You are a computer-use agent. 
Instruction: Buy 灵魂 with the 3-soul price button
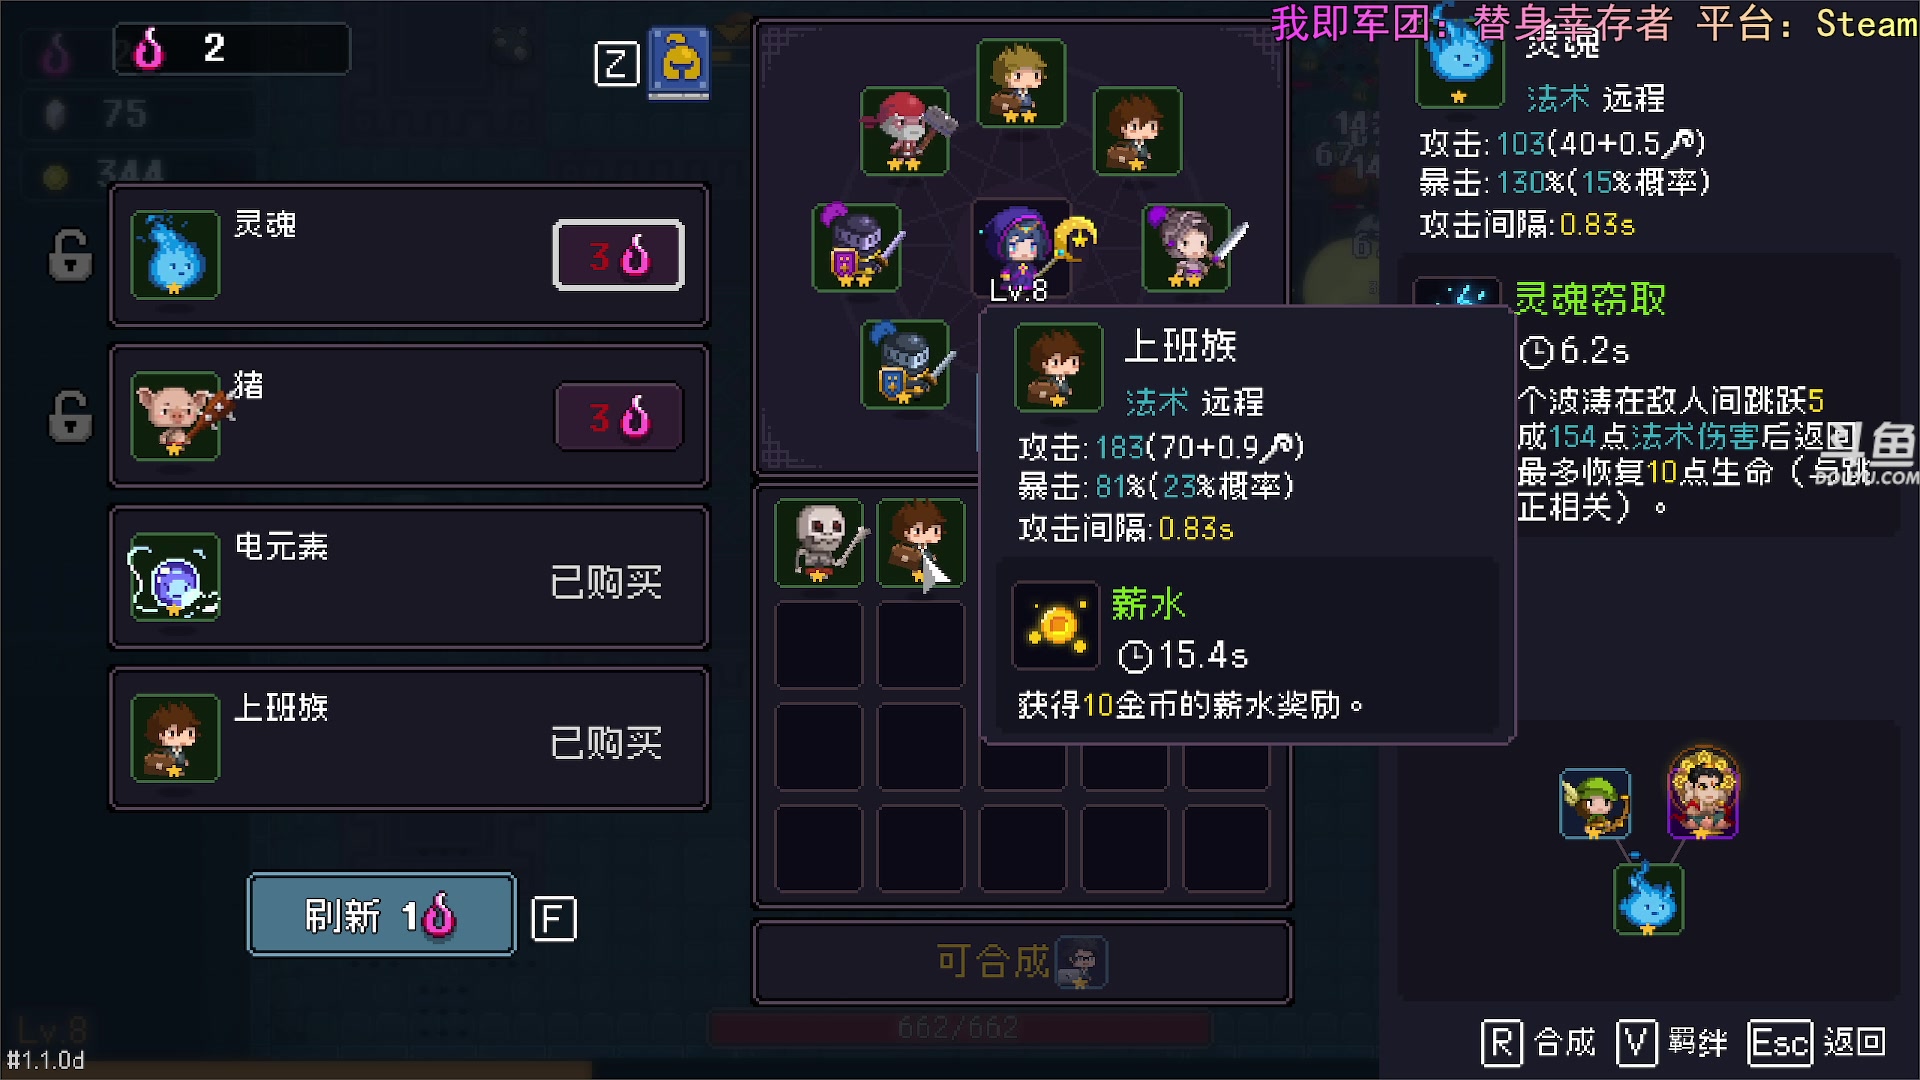[x=618, y=255]
